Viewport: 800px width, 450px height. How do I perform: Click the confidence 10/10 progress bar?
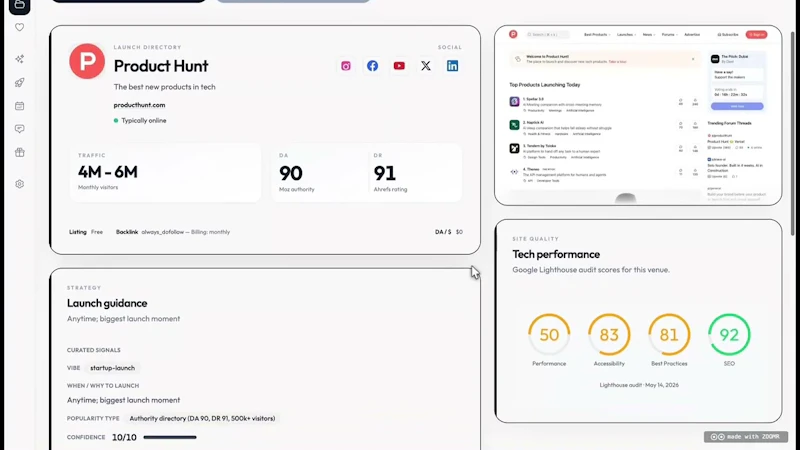(x=170, y=437)
